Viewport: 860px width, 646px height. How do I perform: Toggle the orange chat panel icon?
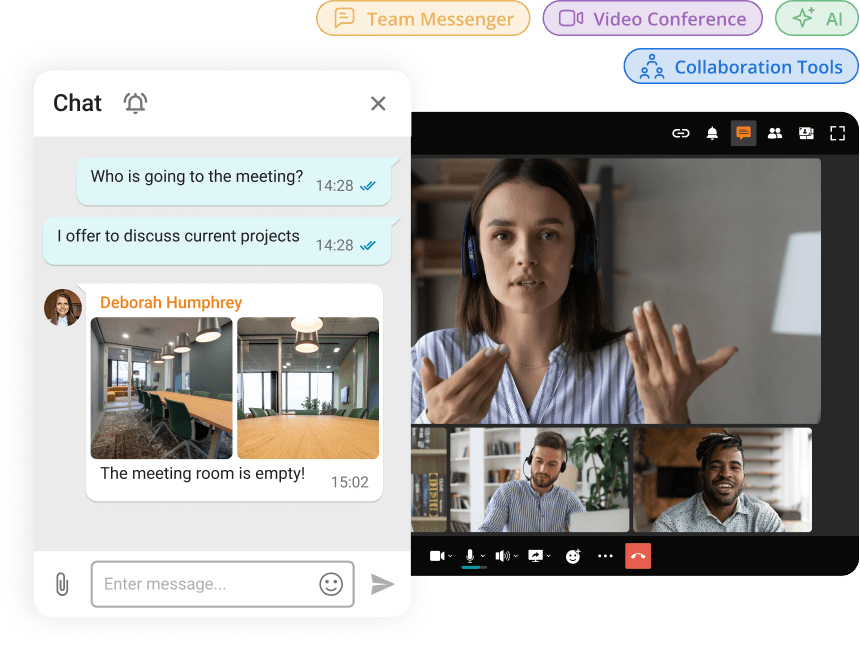point(743,133)
